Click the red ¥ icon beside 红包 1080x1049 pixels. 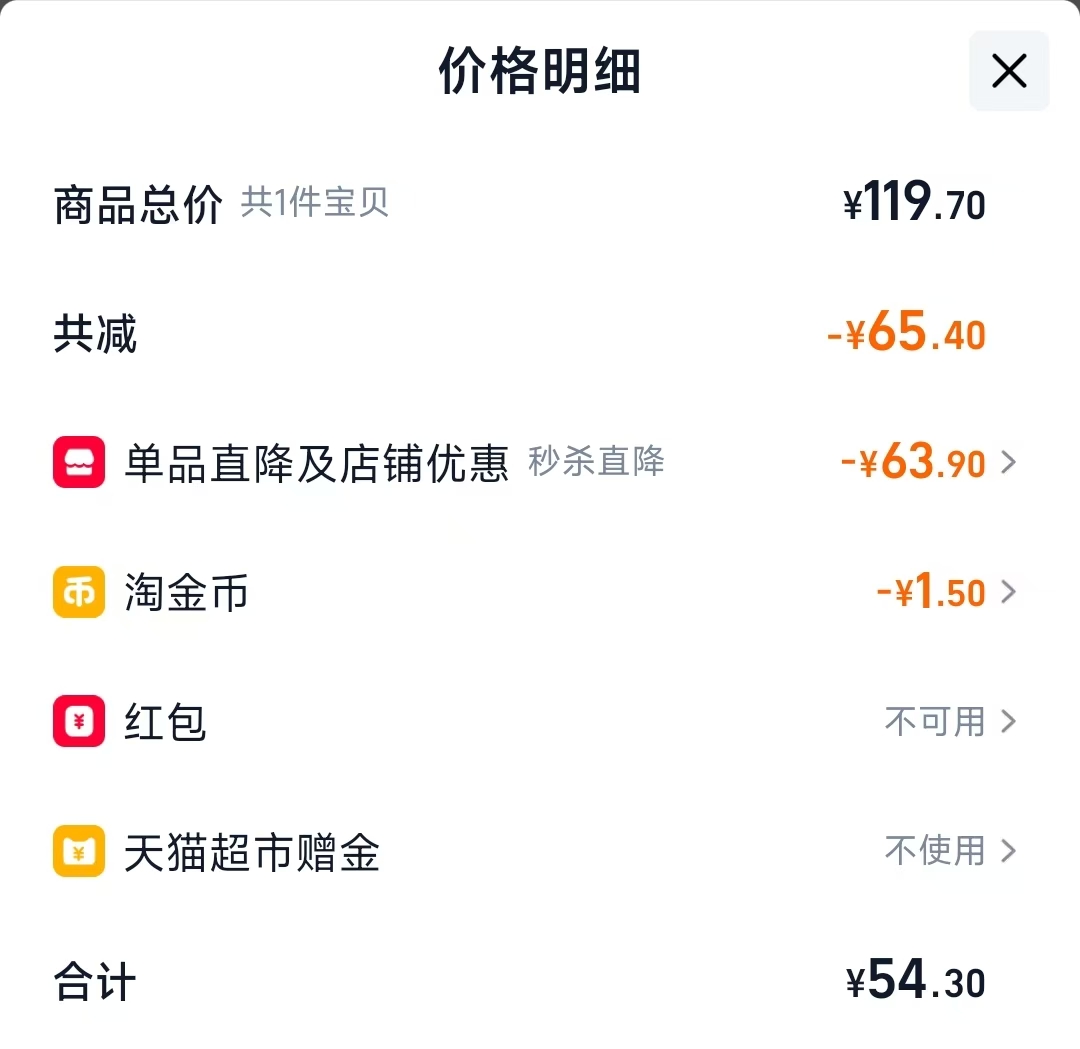coord(78,722)
